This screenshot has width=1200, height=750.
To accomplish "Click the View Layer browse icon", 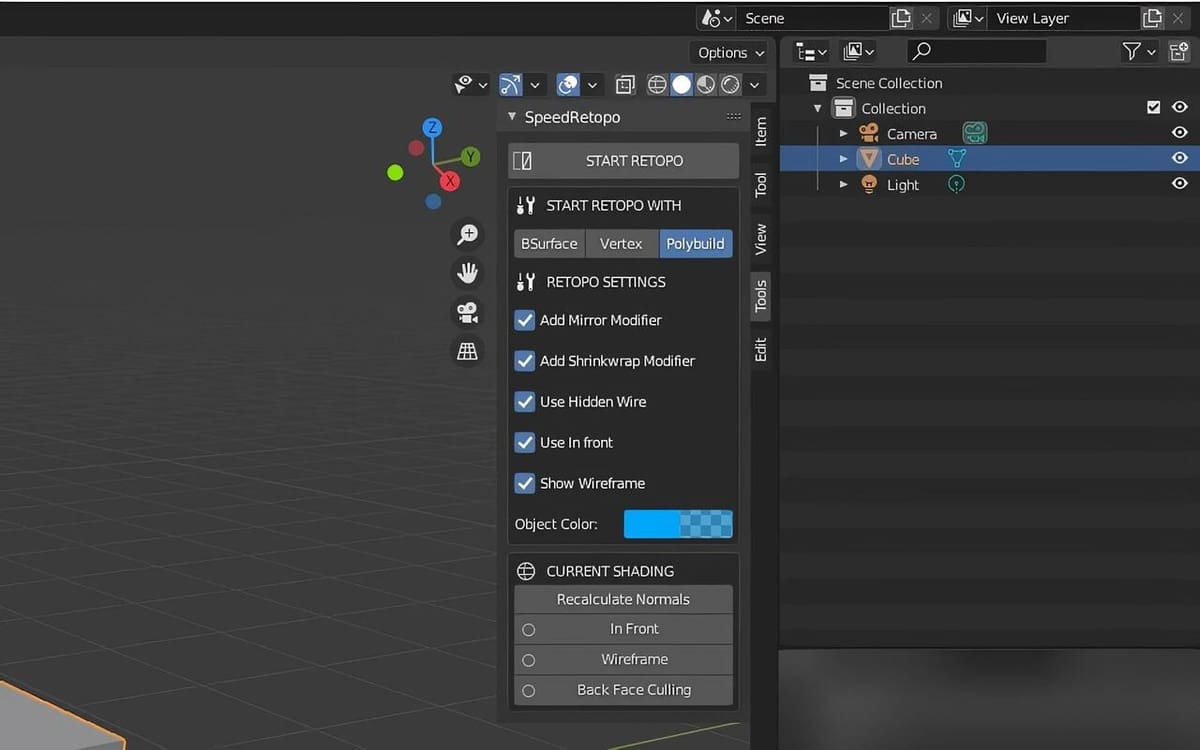I will pyautogui.click(x=967, y=18).
